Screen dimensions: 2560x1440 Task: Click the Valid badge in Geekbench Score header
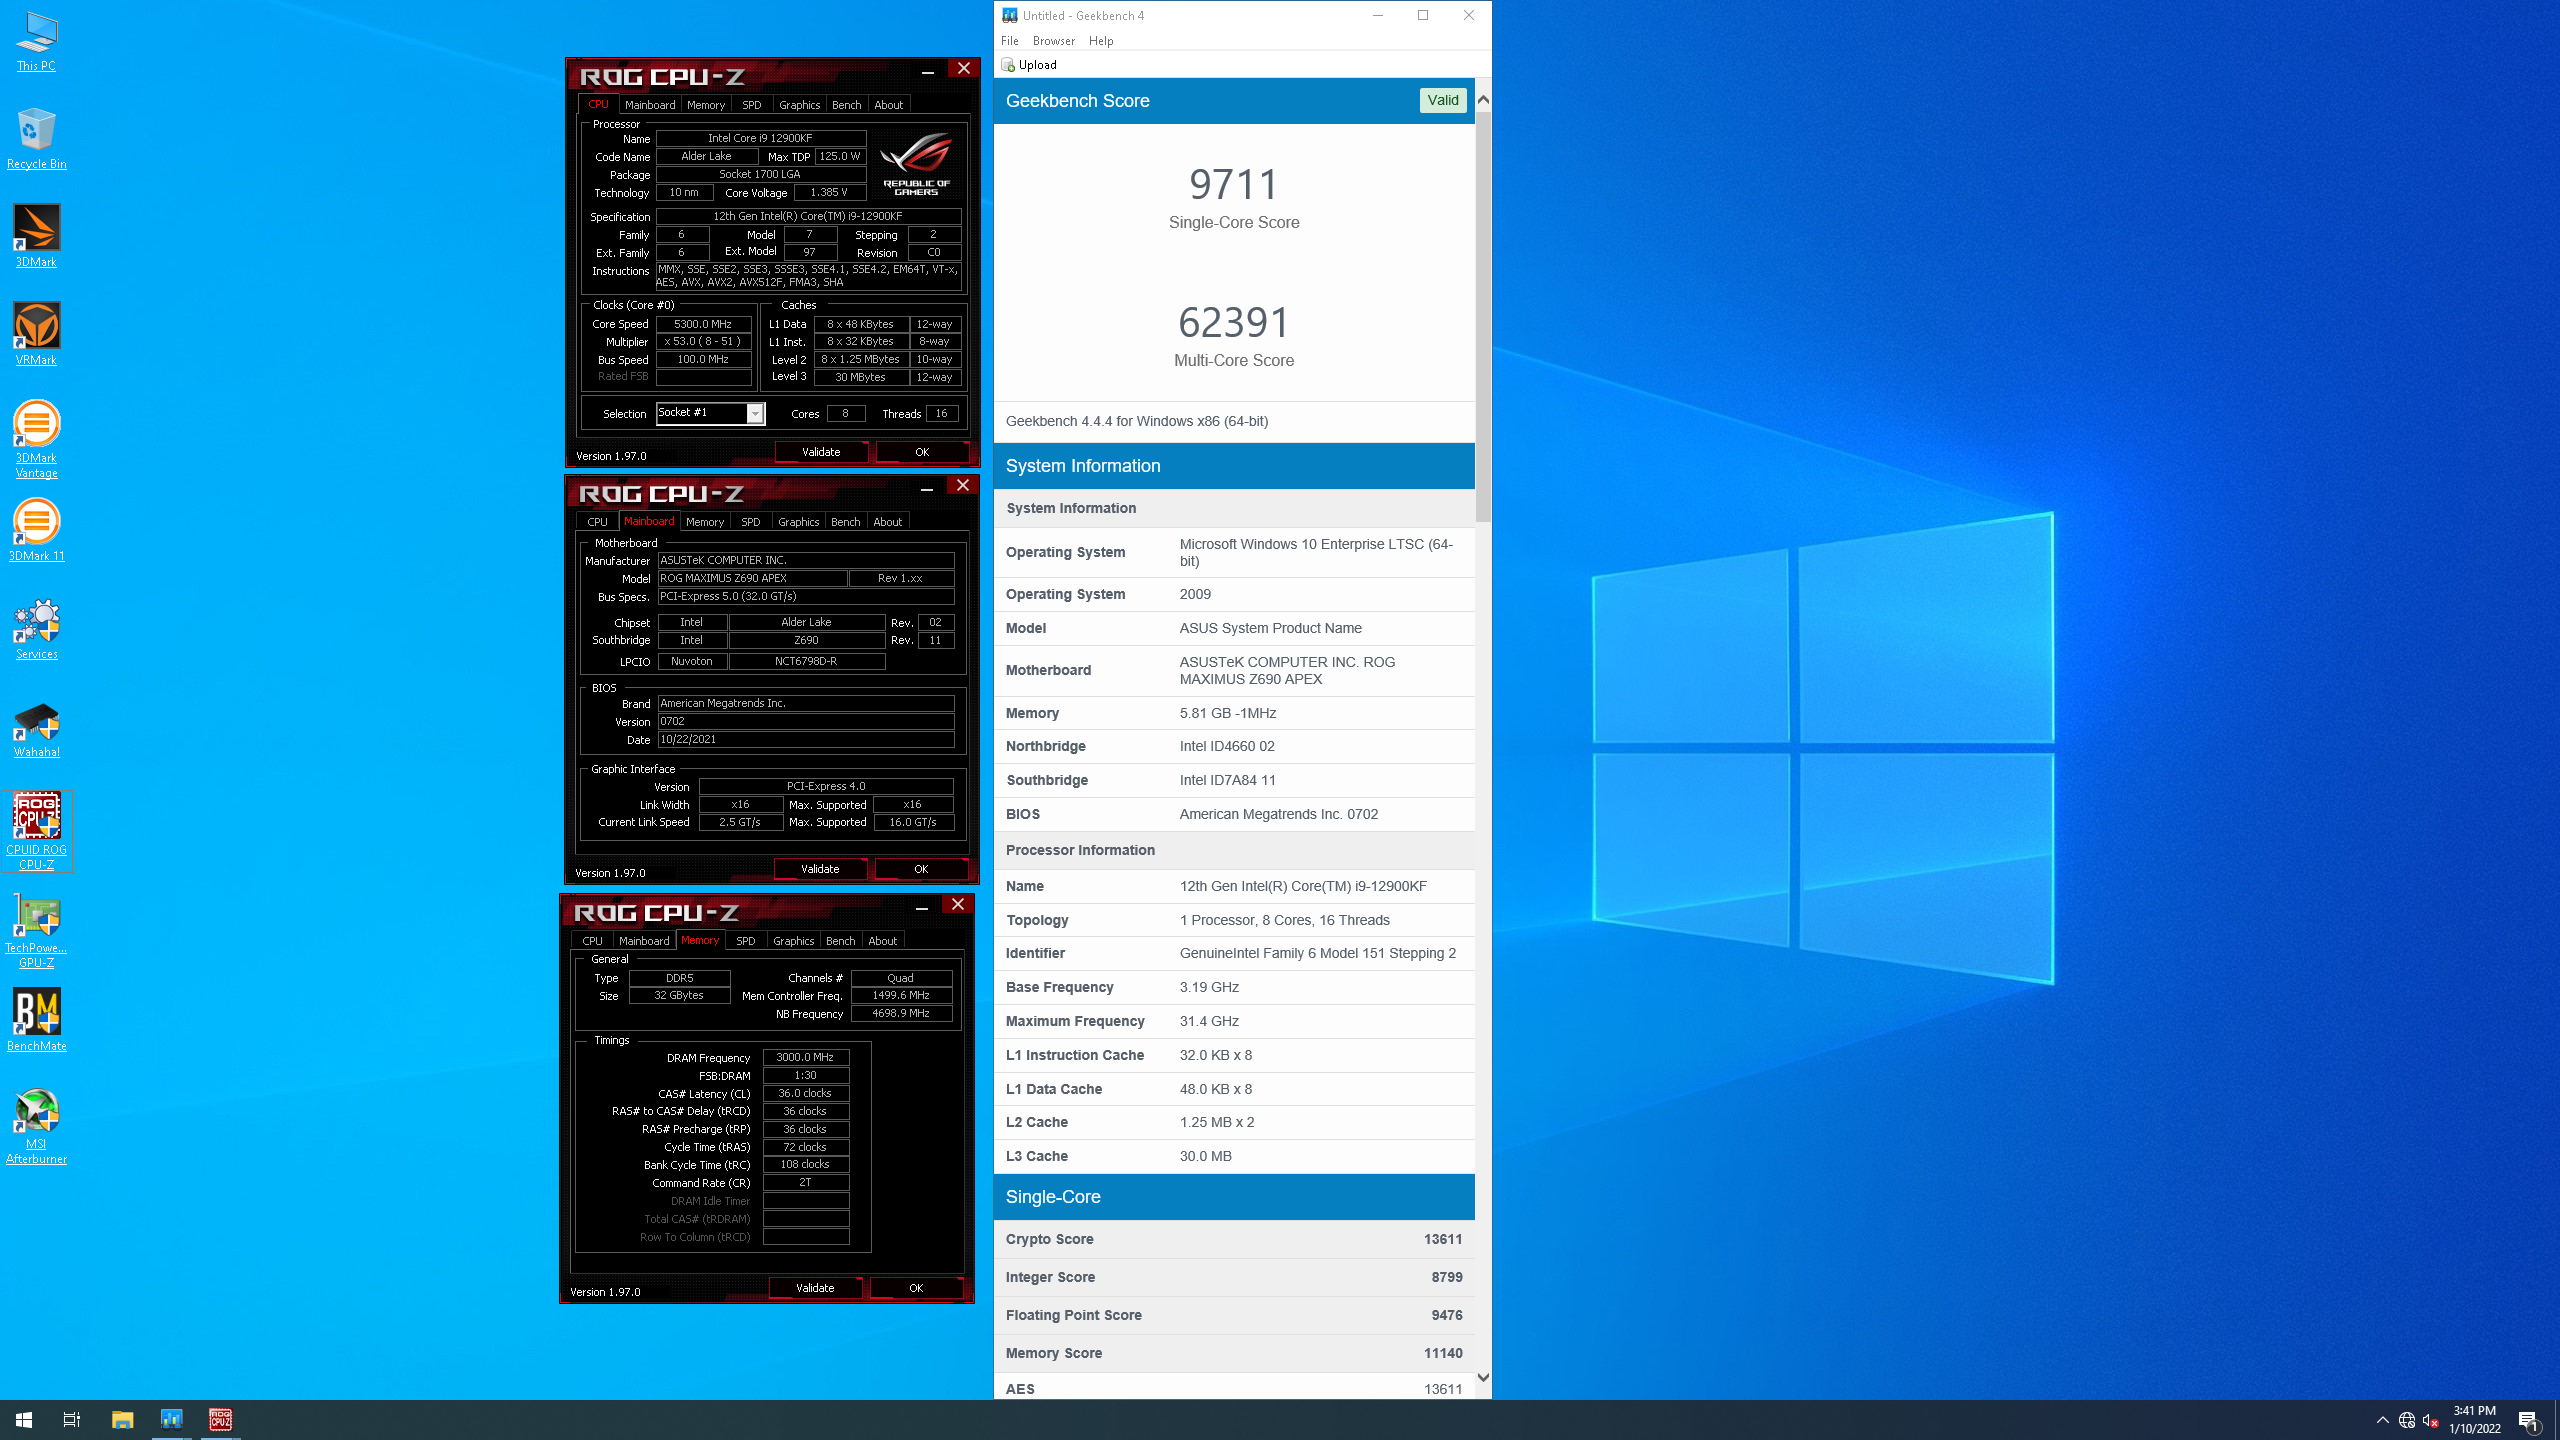(x=1443, y=100)
